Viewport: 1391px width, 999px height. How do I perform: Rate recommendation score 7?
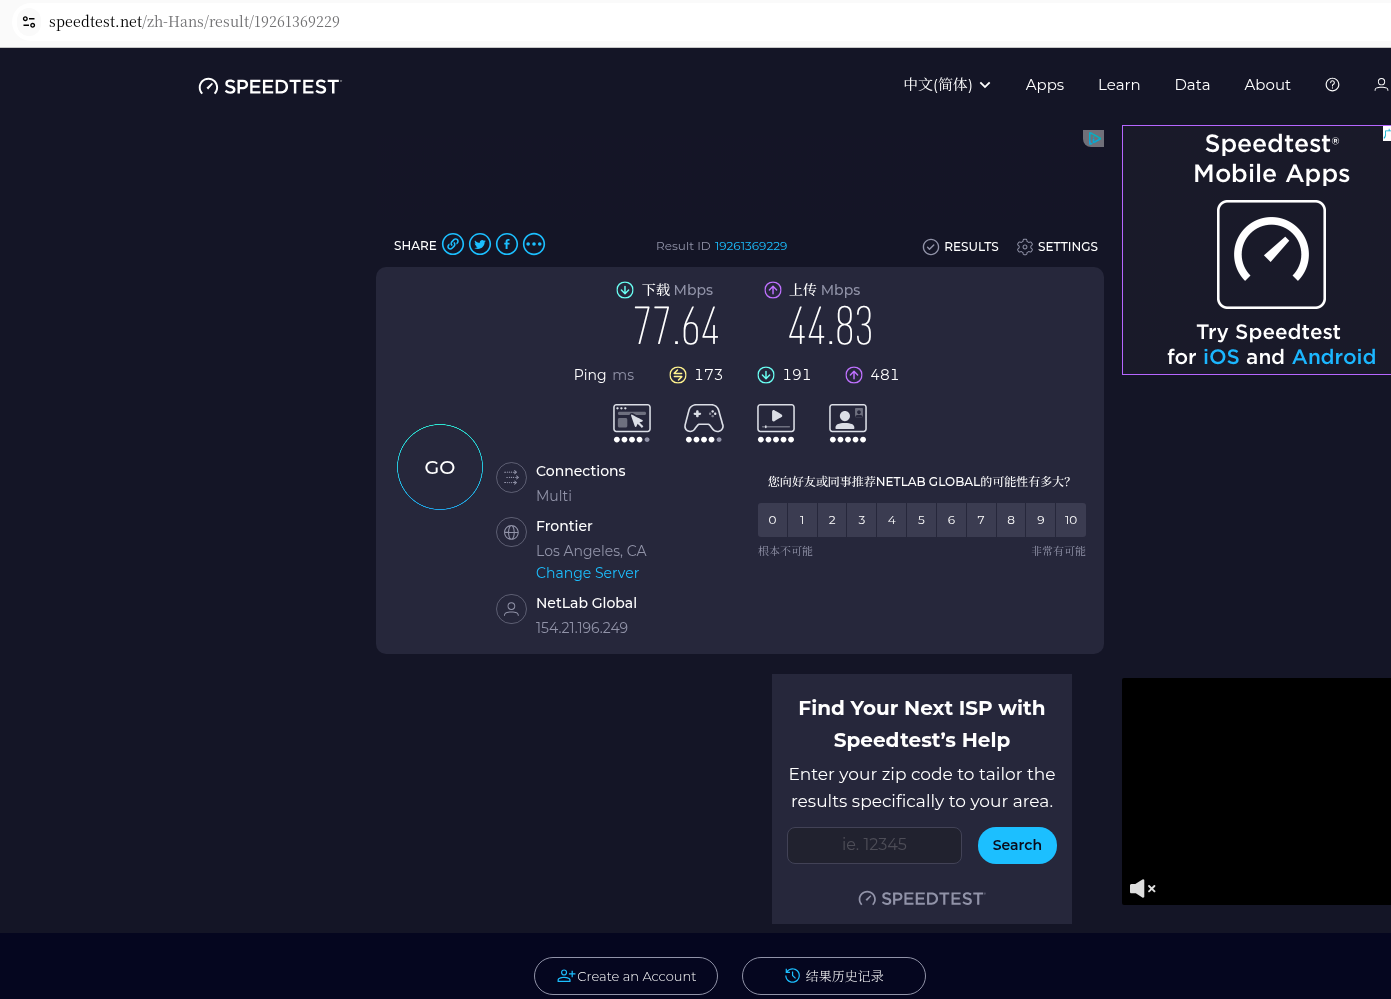point(981,520)
